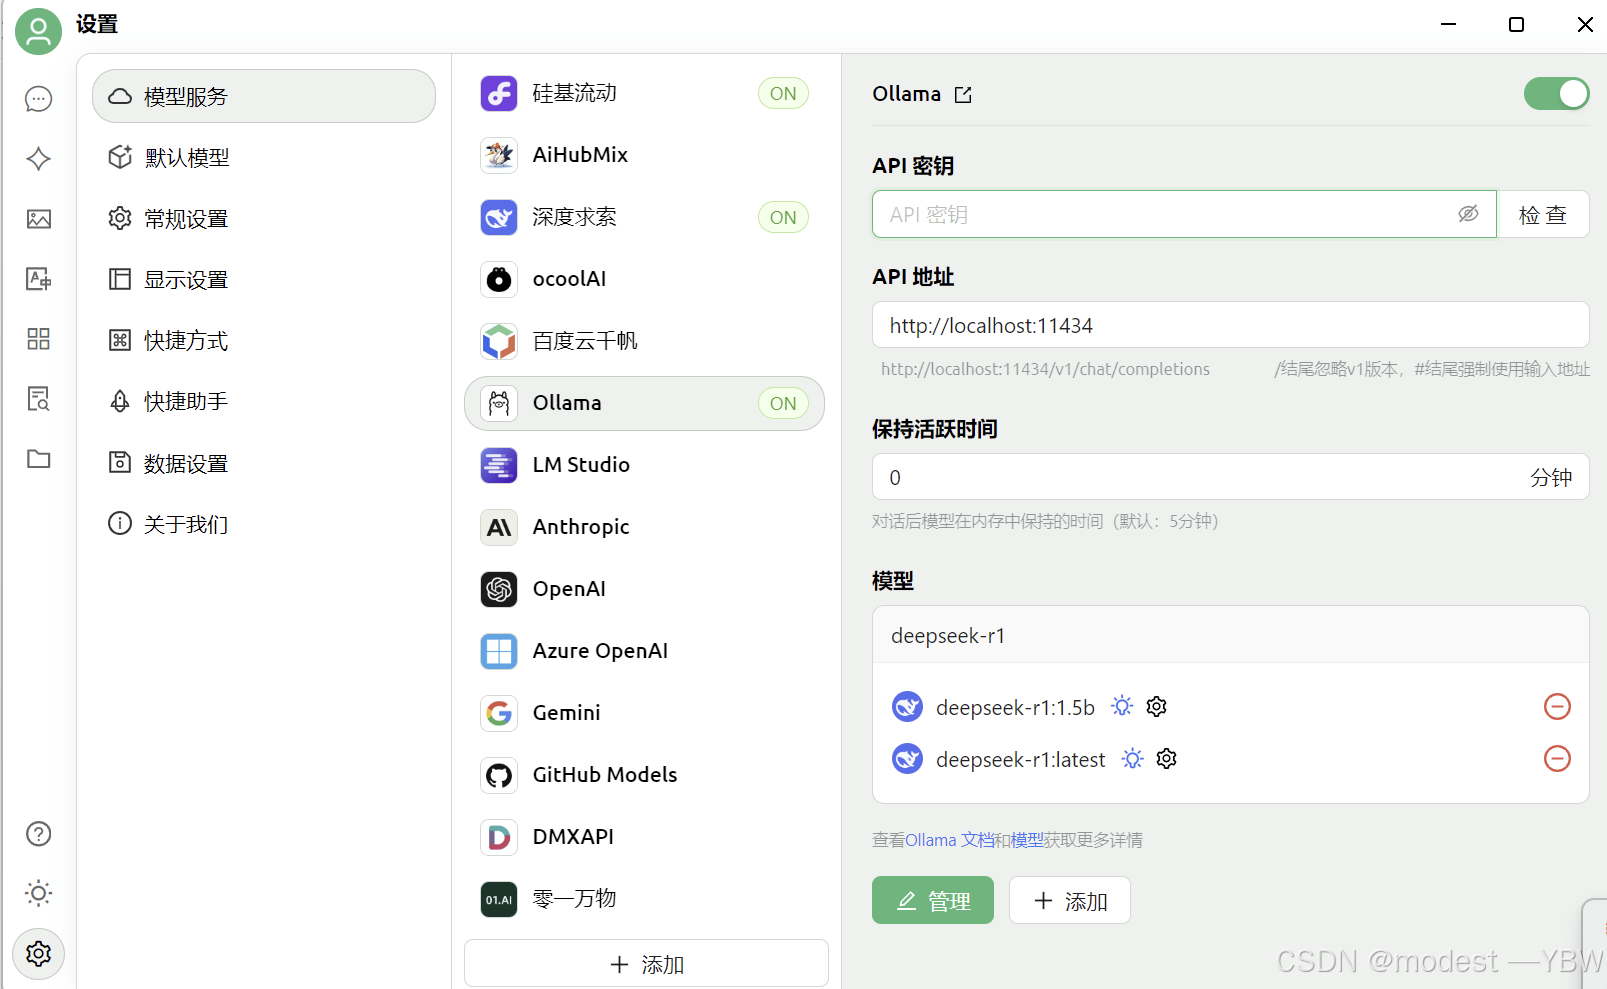Open 常规设置 settings menu
This screenshot has width=1607, height=989.
click(264, 219)
